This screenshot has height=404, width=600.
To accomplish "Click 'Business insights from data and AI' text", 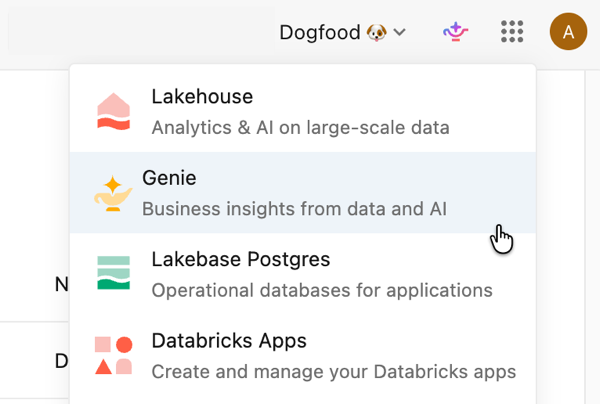I will (294, 209).
